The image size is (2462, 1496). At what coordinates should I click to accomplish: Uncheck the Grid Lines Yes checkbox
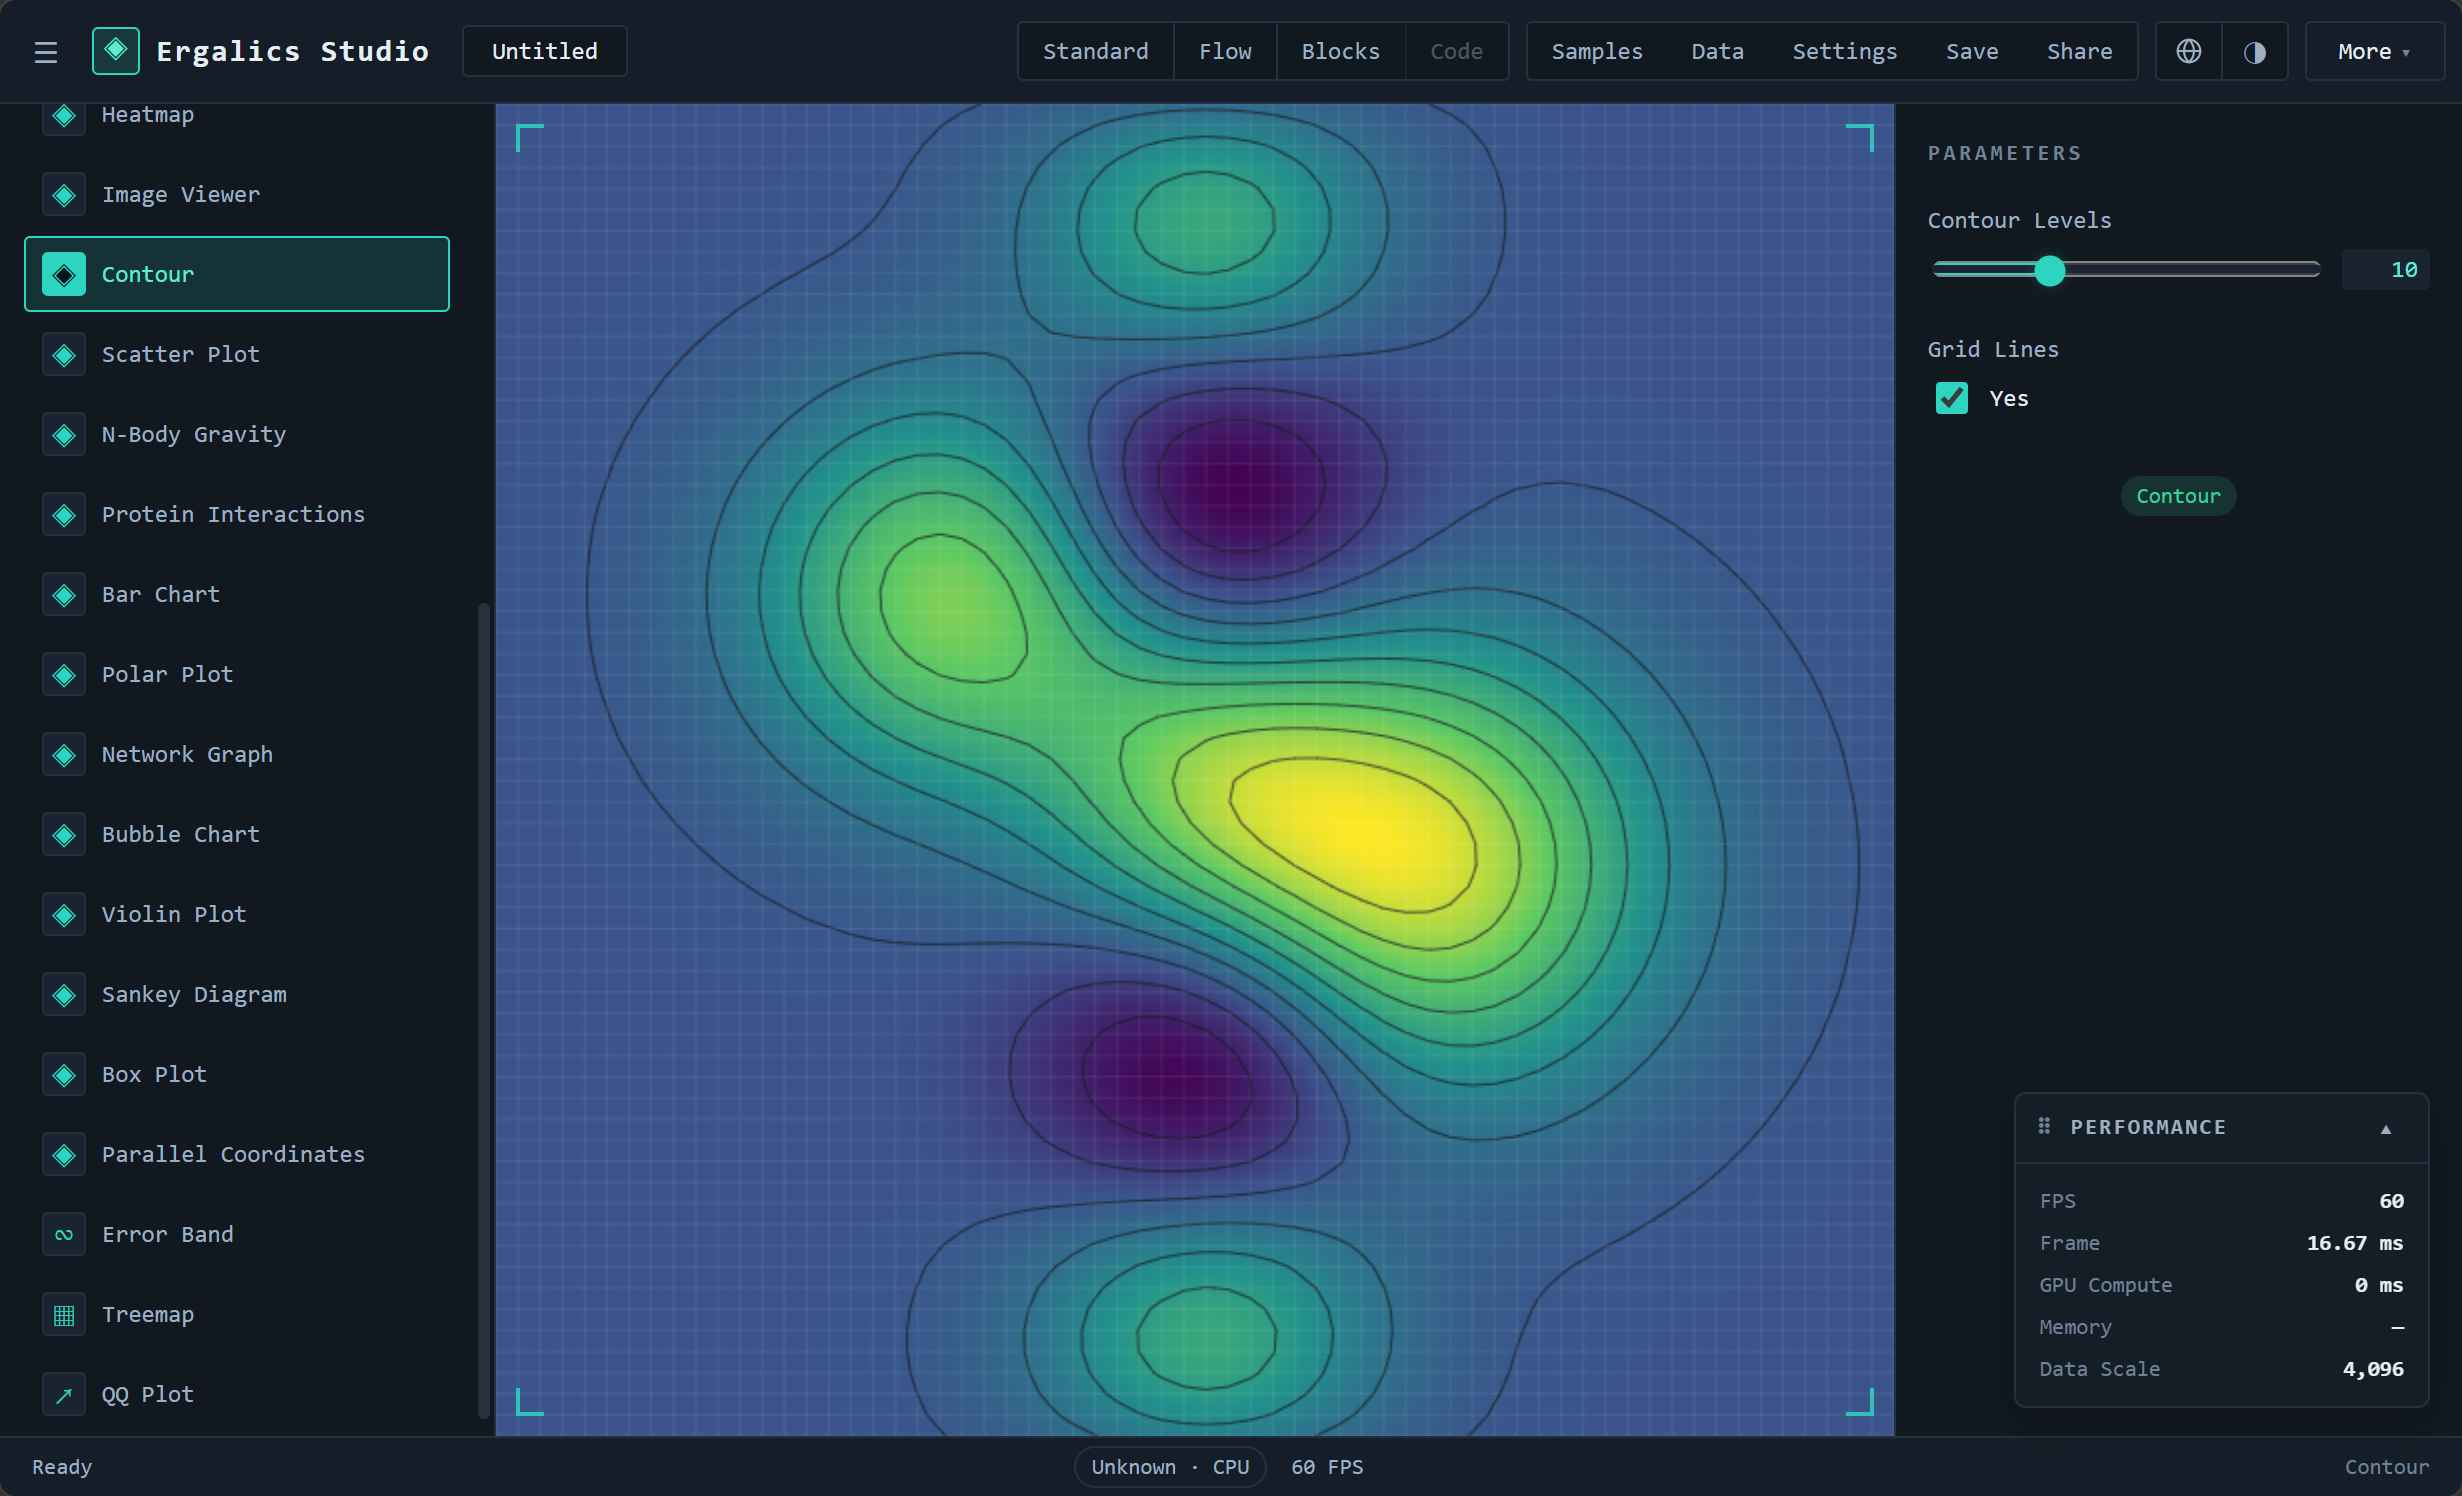coord(1951,398)
